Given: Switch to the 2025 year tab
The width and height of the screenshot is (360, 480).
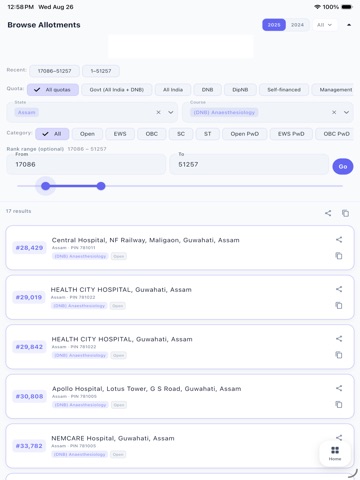Looking at the screenshot, I should 274,25.
